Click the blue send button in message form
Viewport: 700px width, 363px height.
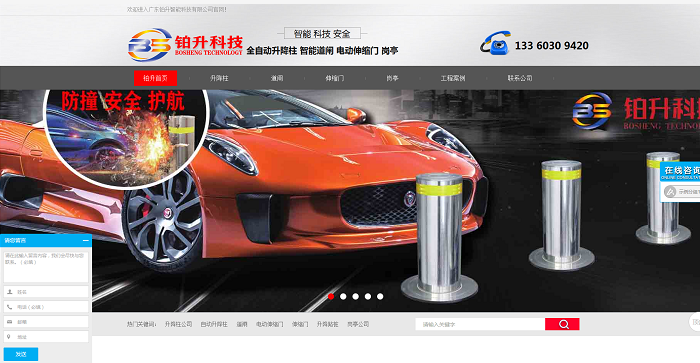coord(21,354)
